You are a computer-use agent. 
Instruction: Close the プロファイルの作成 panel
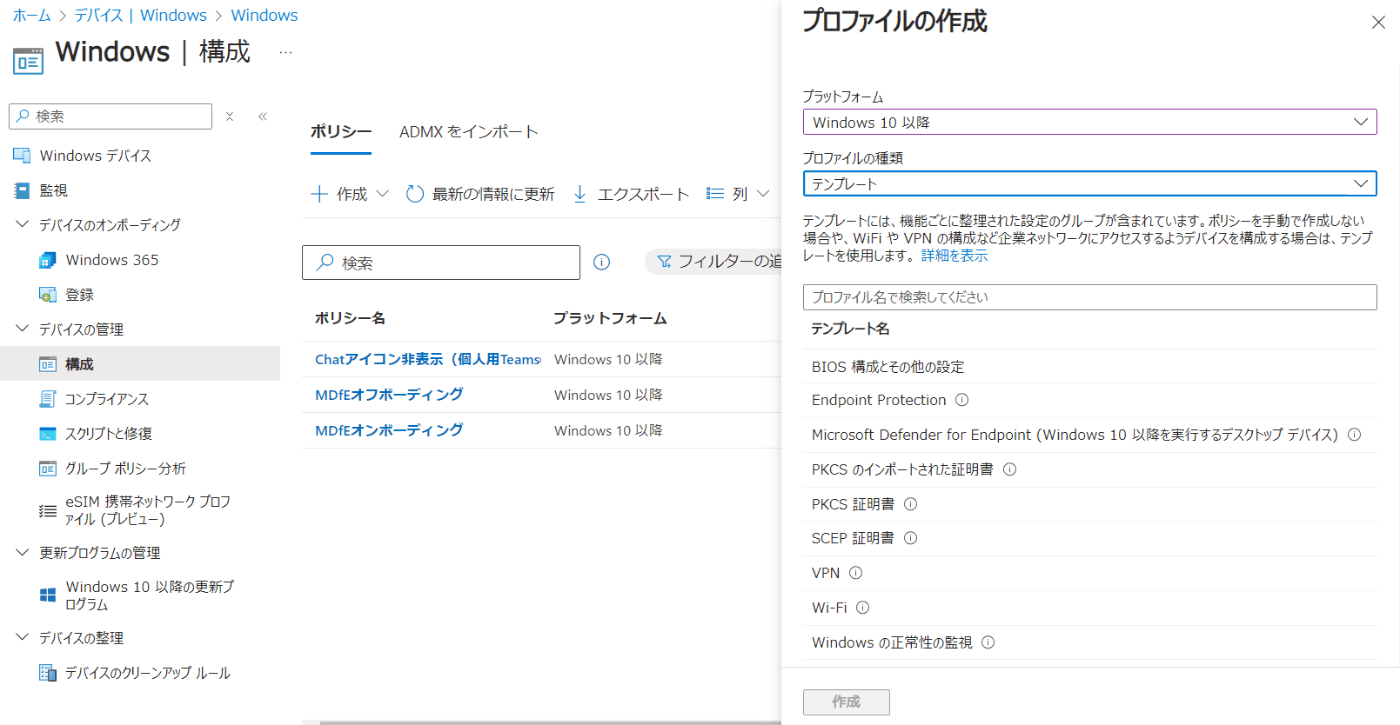pyautogui.click(x=1377, y=23)
